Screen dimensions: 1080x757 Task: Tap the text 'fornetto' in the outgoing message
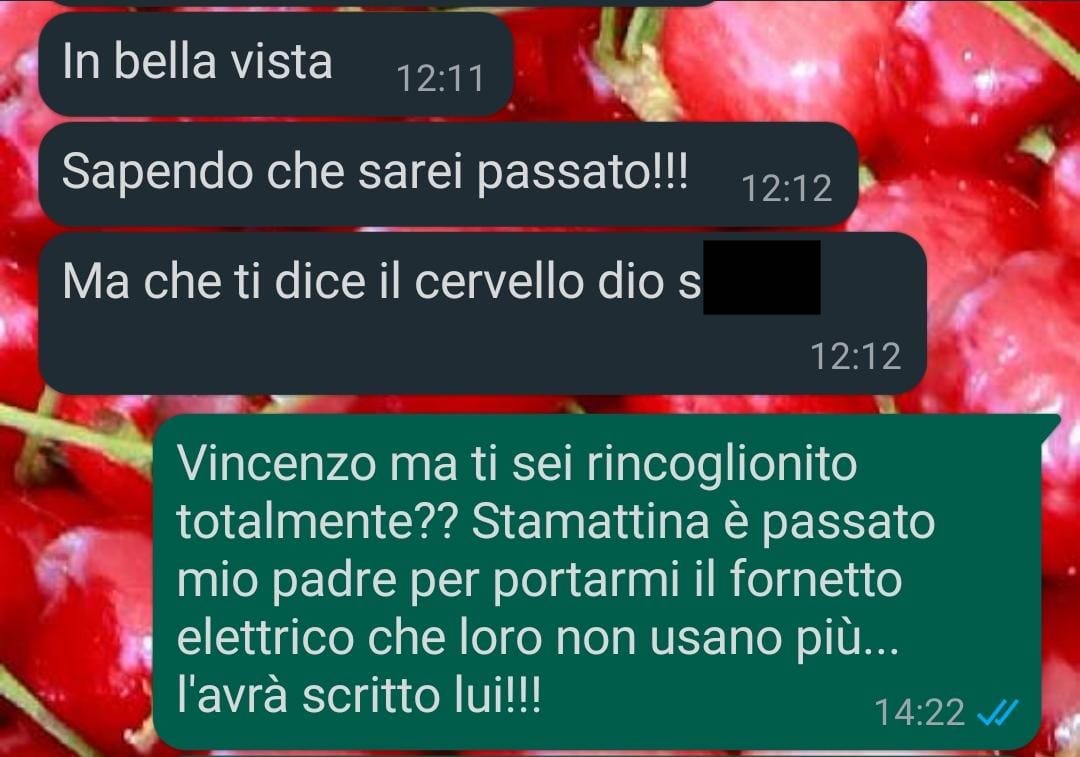[816, 579]
